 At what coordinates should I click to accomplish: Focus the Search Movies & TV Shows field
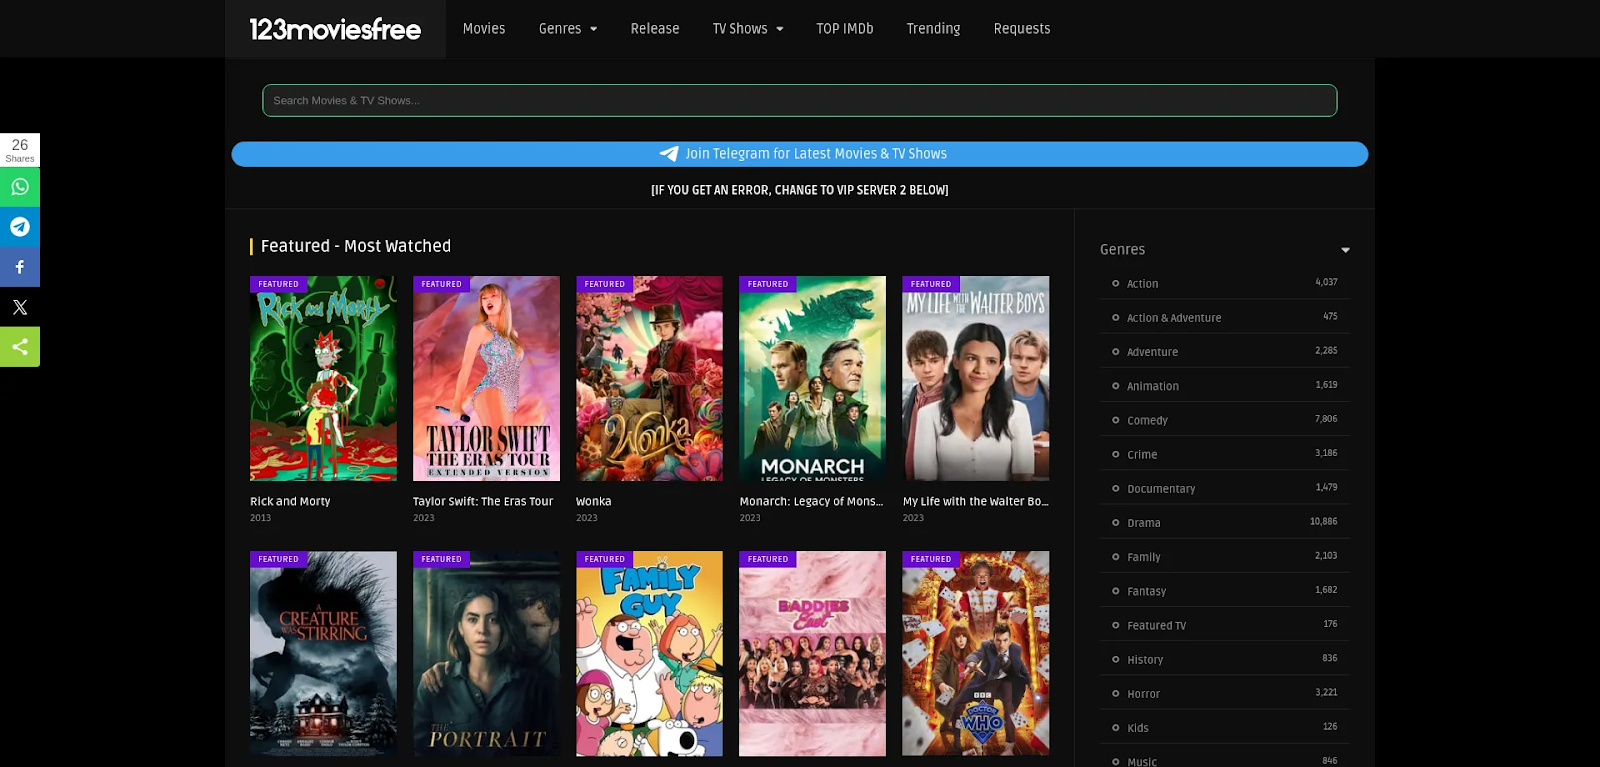point(800,100)
